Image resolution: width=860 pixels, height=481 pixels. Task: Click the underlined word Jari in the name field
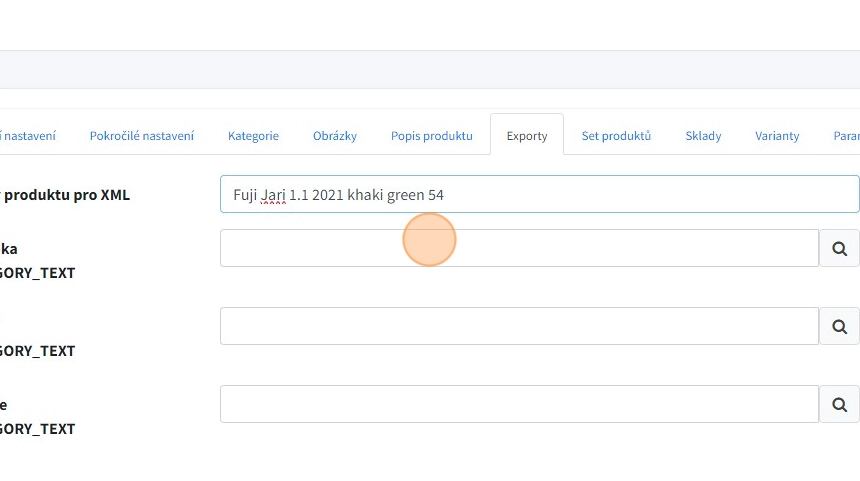point(273,195)
